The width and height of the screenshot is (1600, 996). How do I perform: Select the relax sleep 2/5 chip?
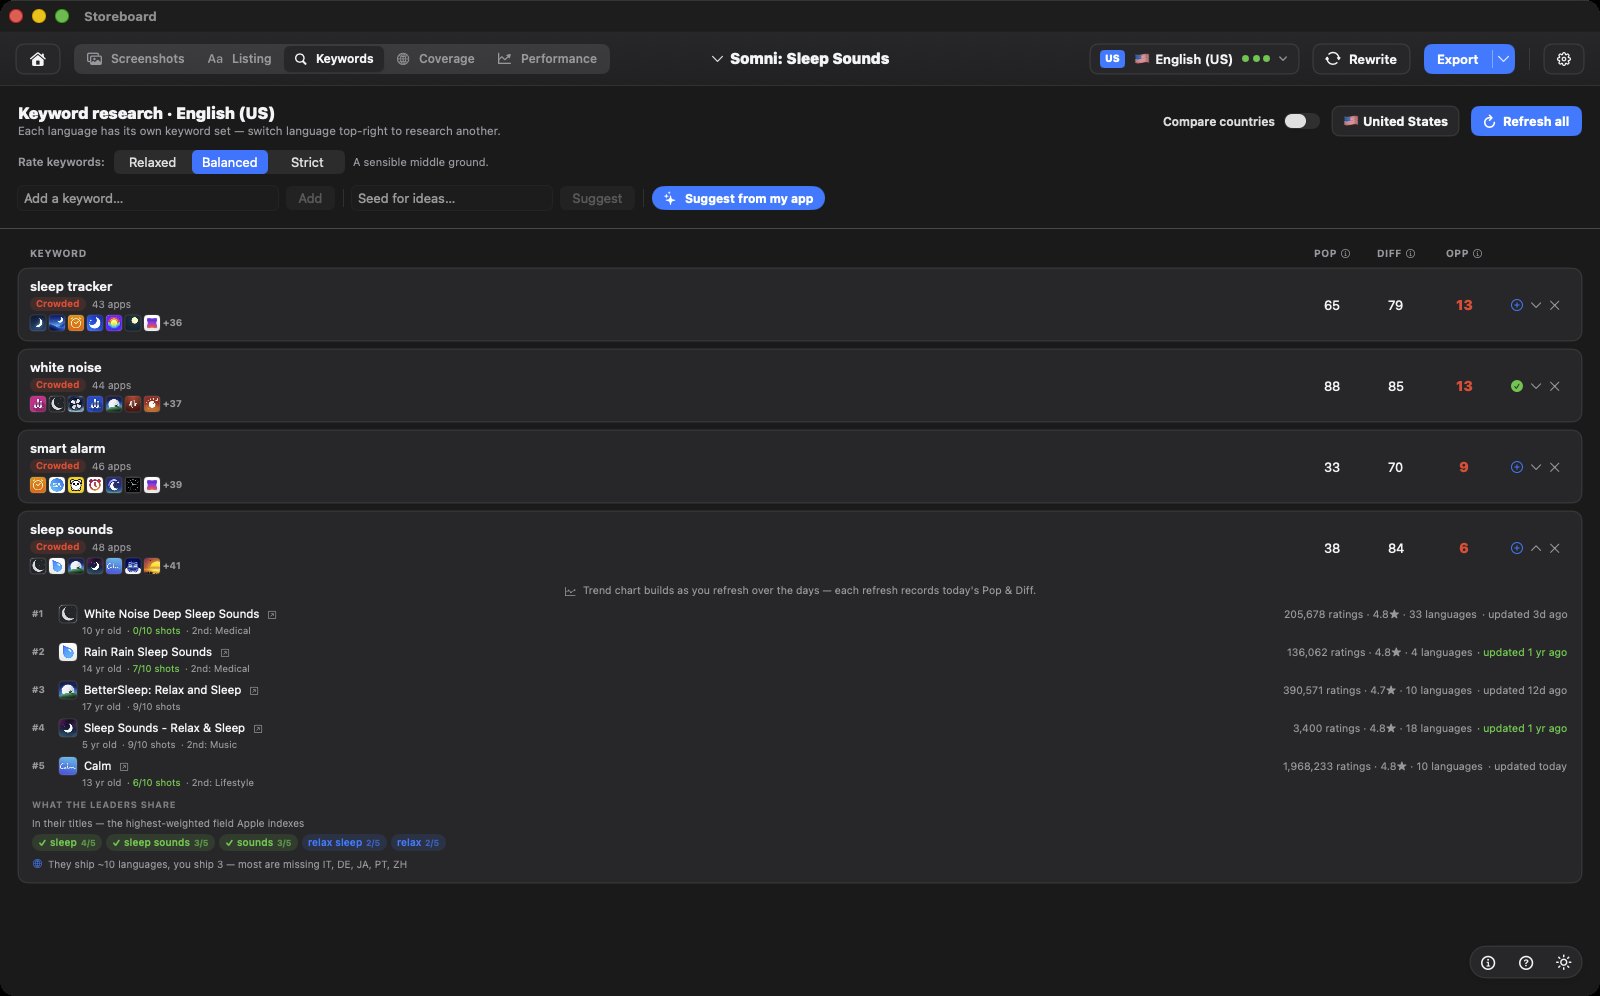344,843
